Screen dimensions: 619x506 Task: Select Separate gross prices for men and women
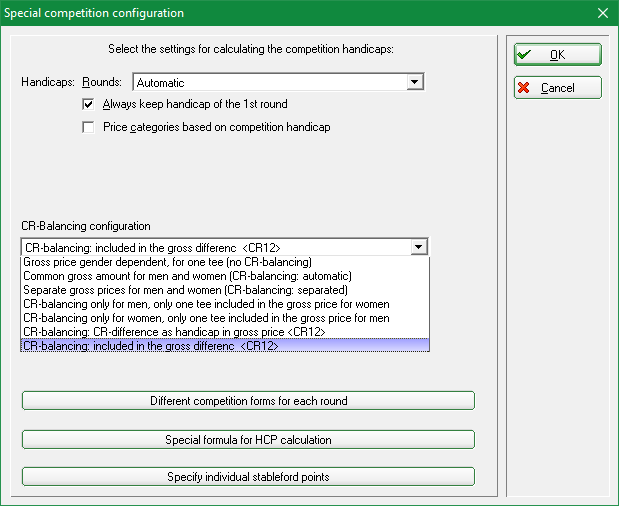[x=225, y=290]
